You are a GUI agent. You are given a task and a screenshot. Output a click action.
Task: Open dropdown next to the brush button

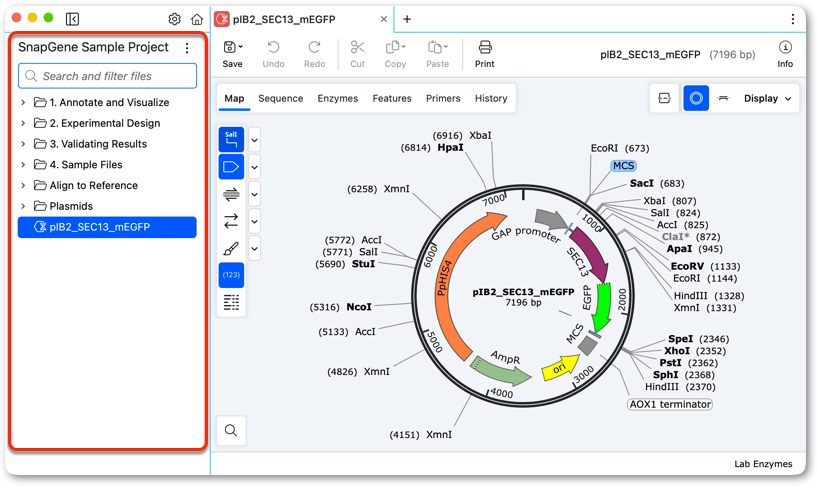click(254, 248)
